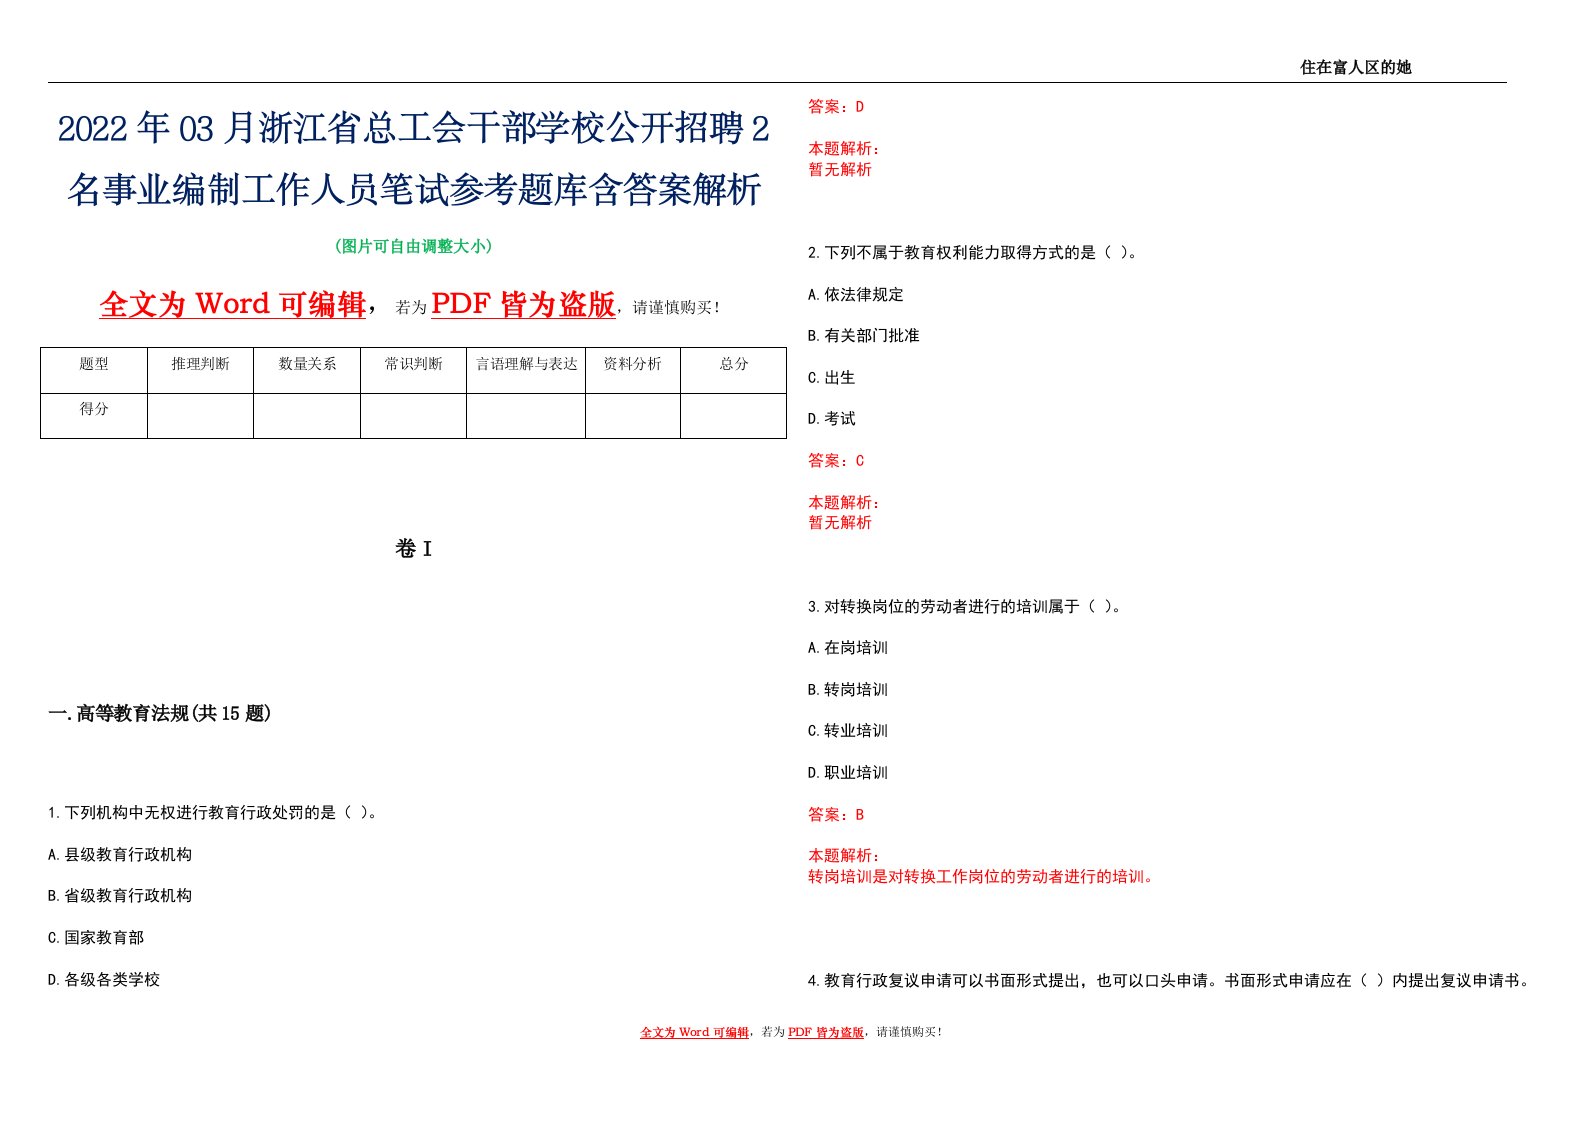Viewport: 1587px width, 1122px height.
Task: Select the table cell 数量关系
Action: point(307,371)
